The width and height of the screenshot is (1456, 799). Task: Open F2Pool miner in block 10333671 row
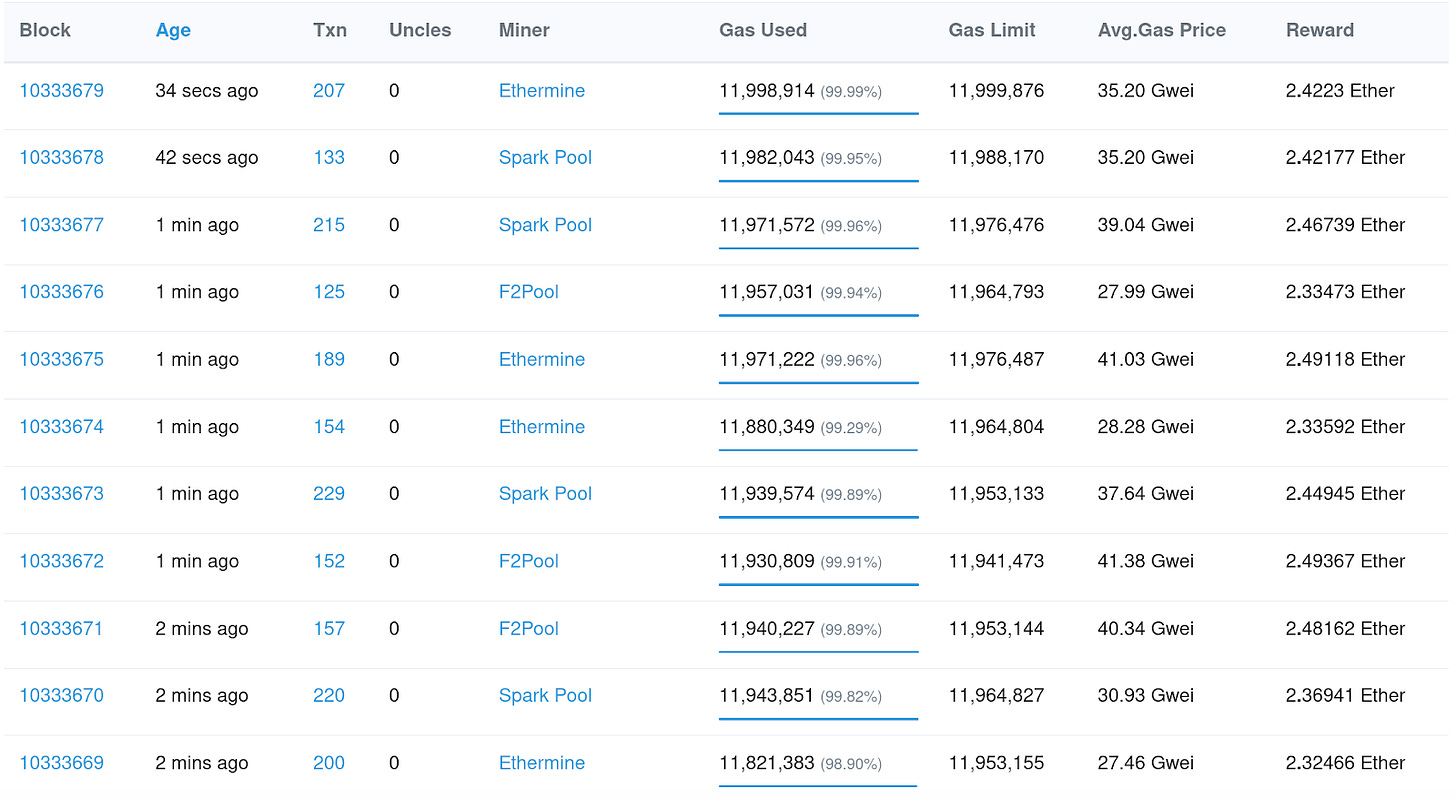click(x=528, y=629)
